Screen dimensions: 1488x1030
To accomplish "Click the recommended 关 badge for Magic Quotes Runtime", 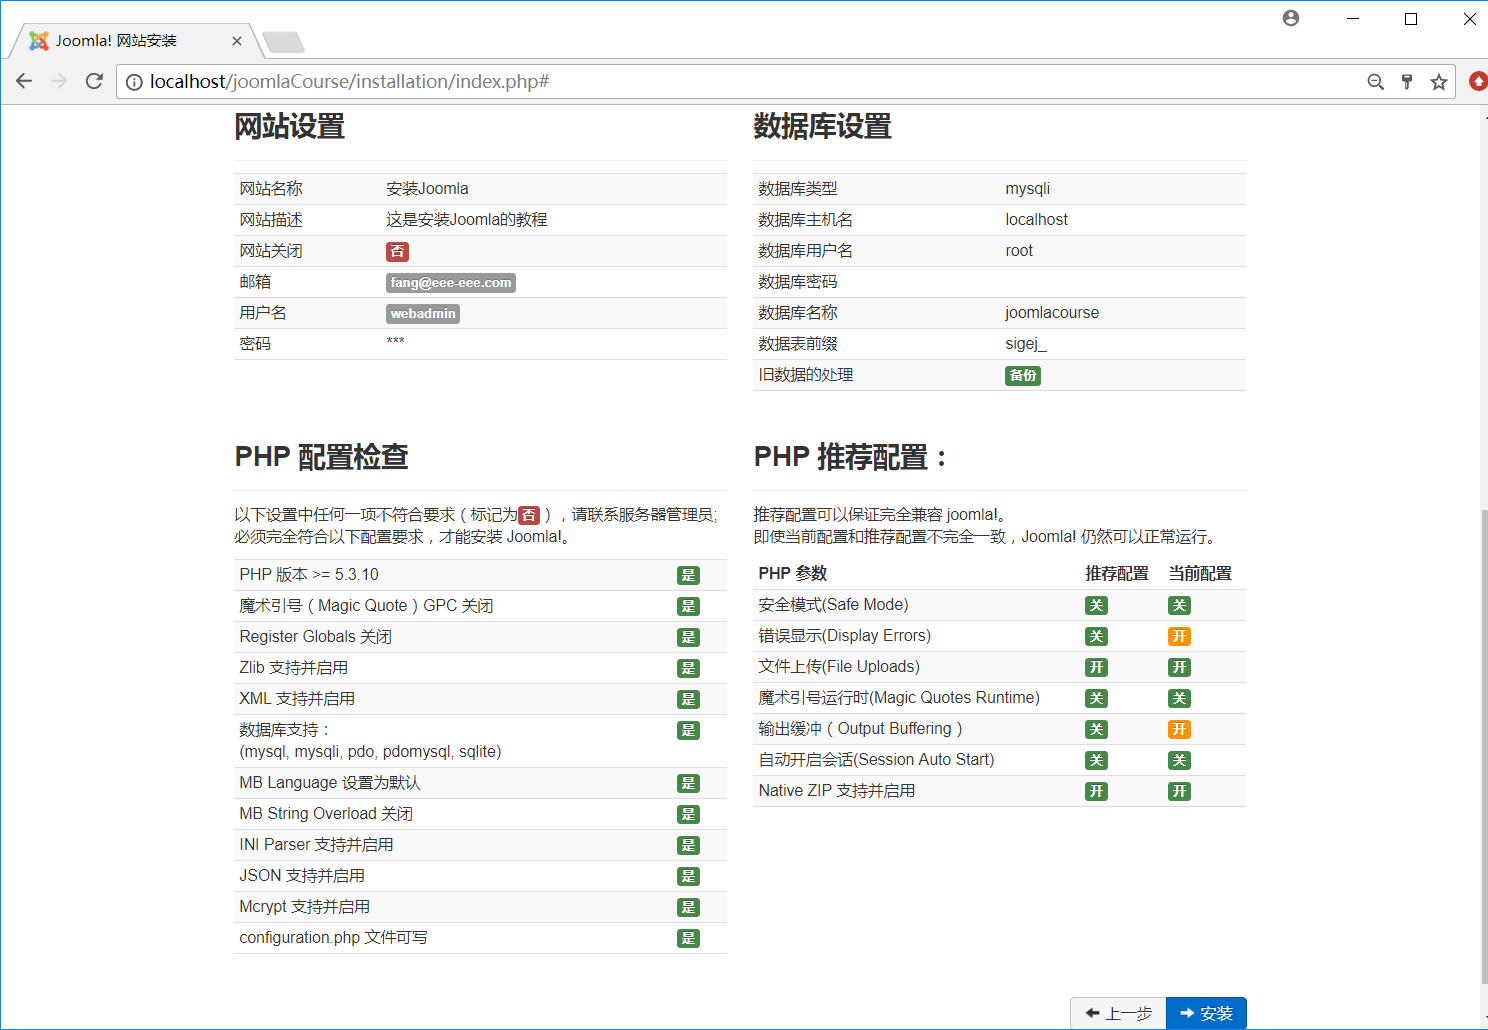I will click(1097, 699).
